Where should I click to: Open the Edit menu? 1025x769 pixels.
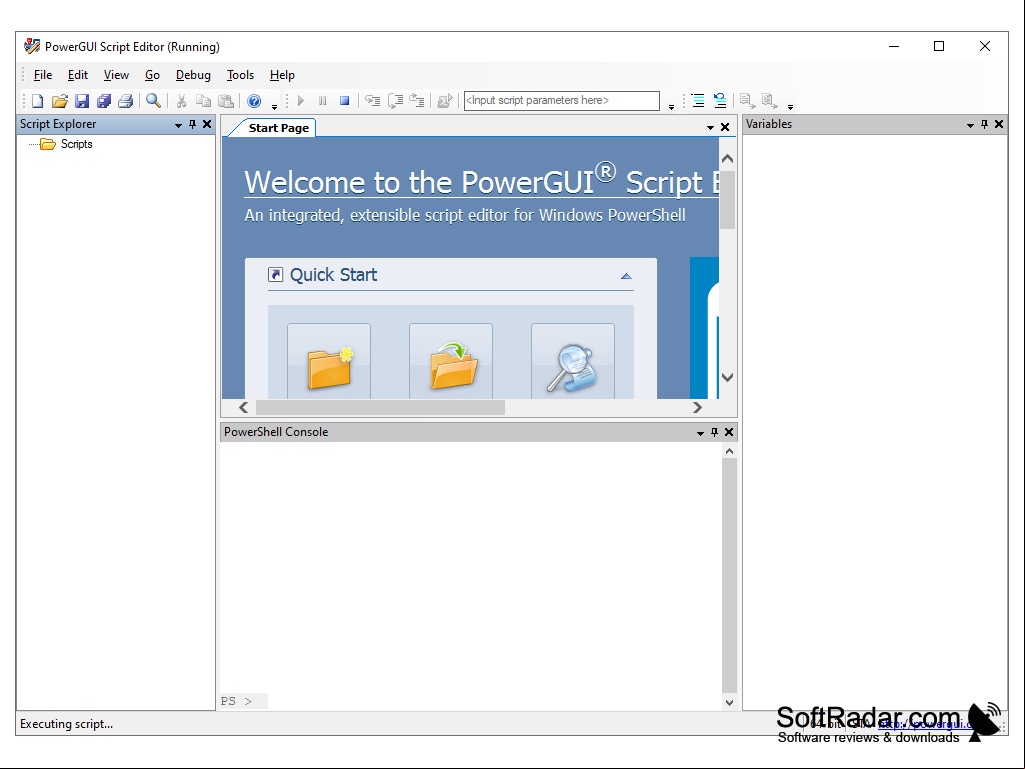pos(78,75)
